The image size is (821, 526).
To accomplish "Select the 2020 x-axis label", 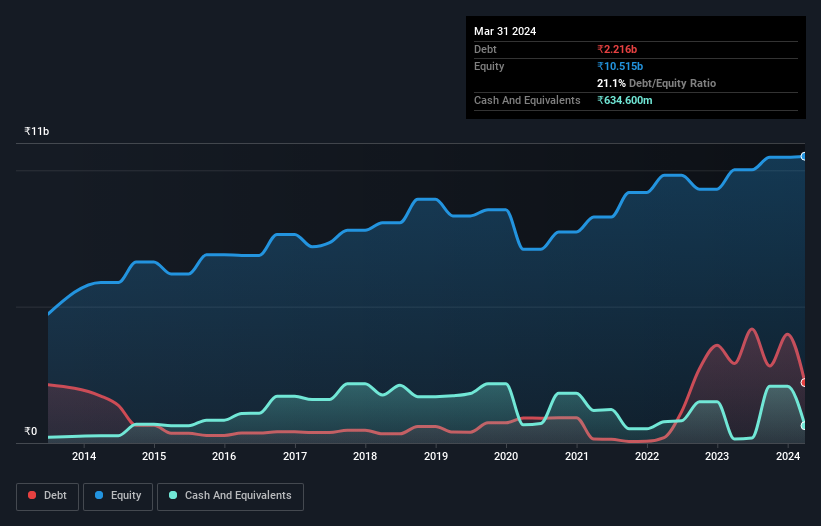I will point(506,456).
